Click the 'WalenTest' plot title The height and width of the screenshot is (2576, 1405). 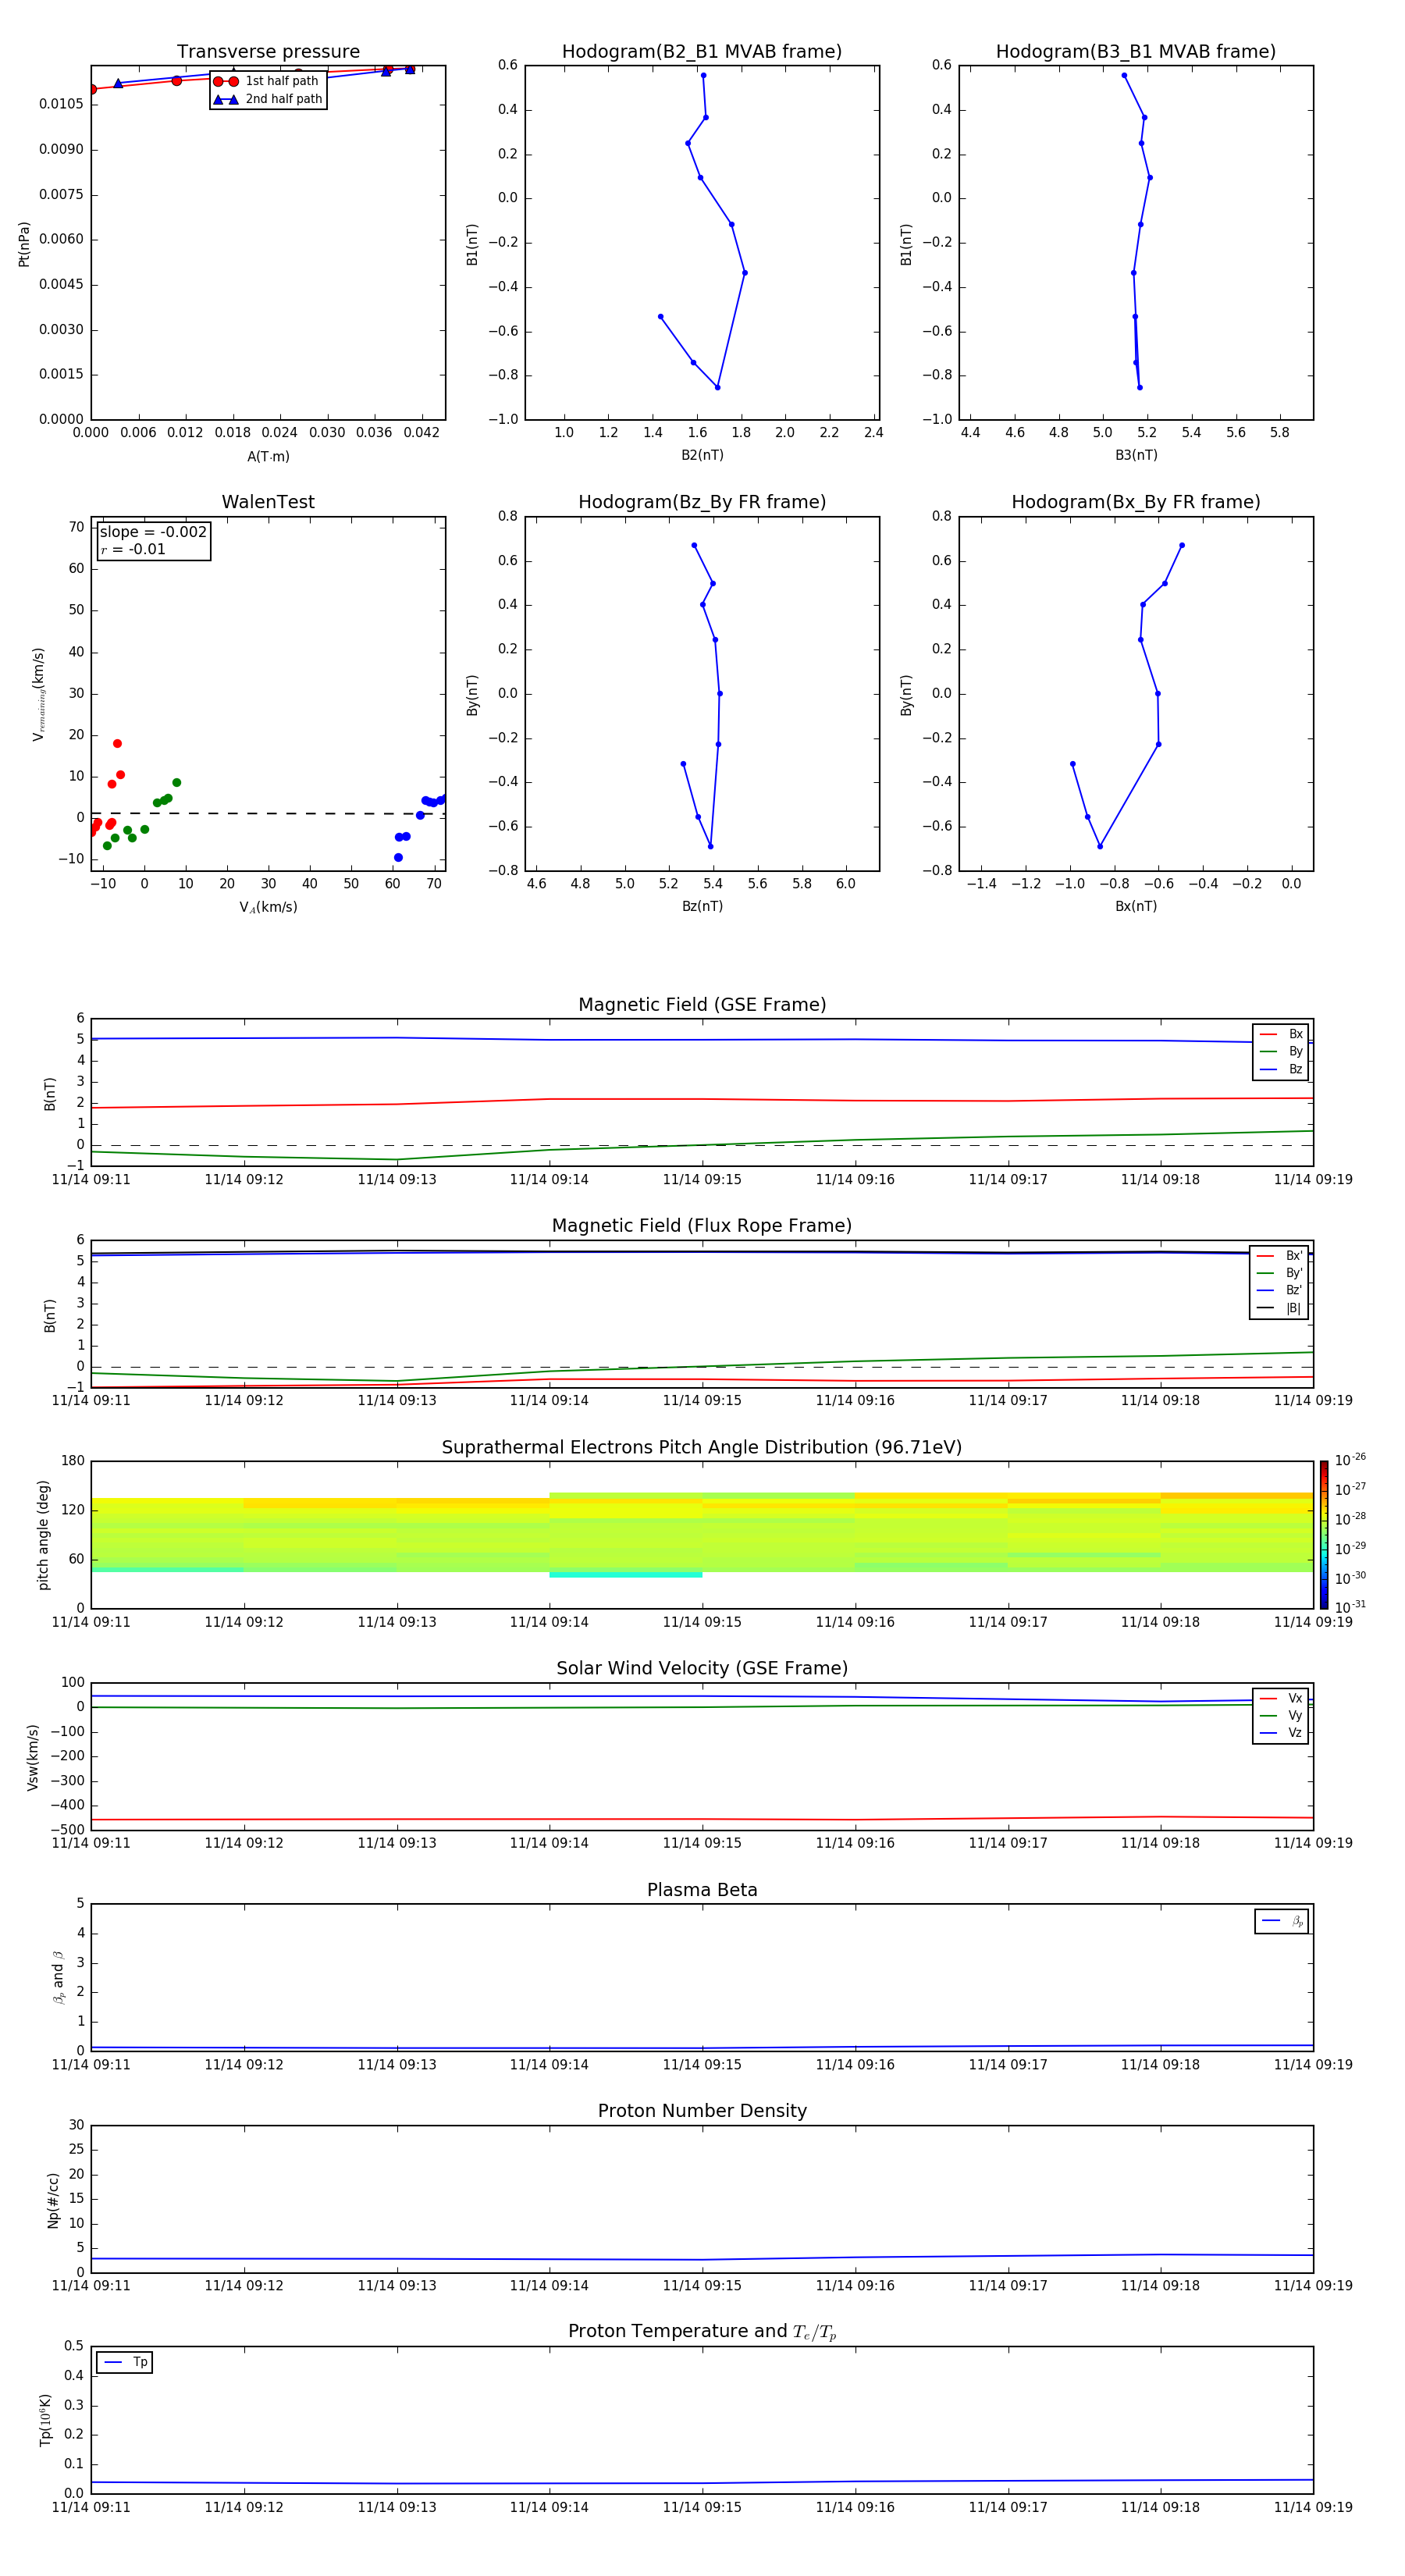(268, 502)
